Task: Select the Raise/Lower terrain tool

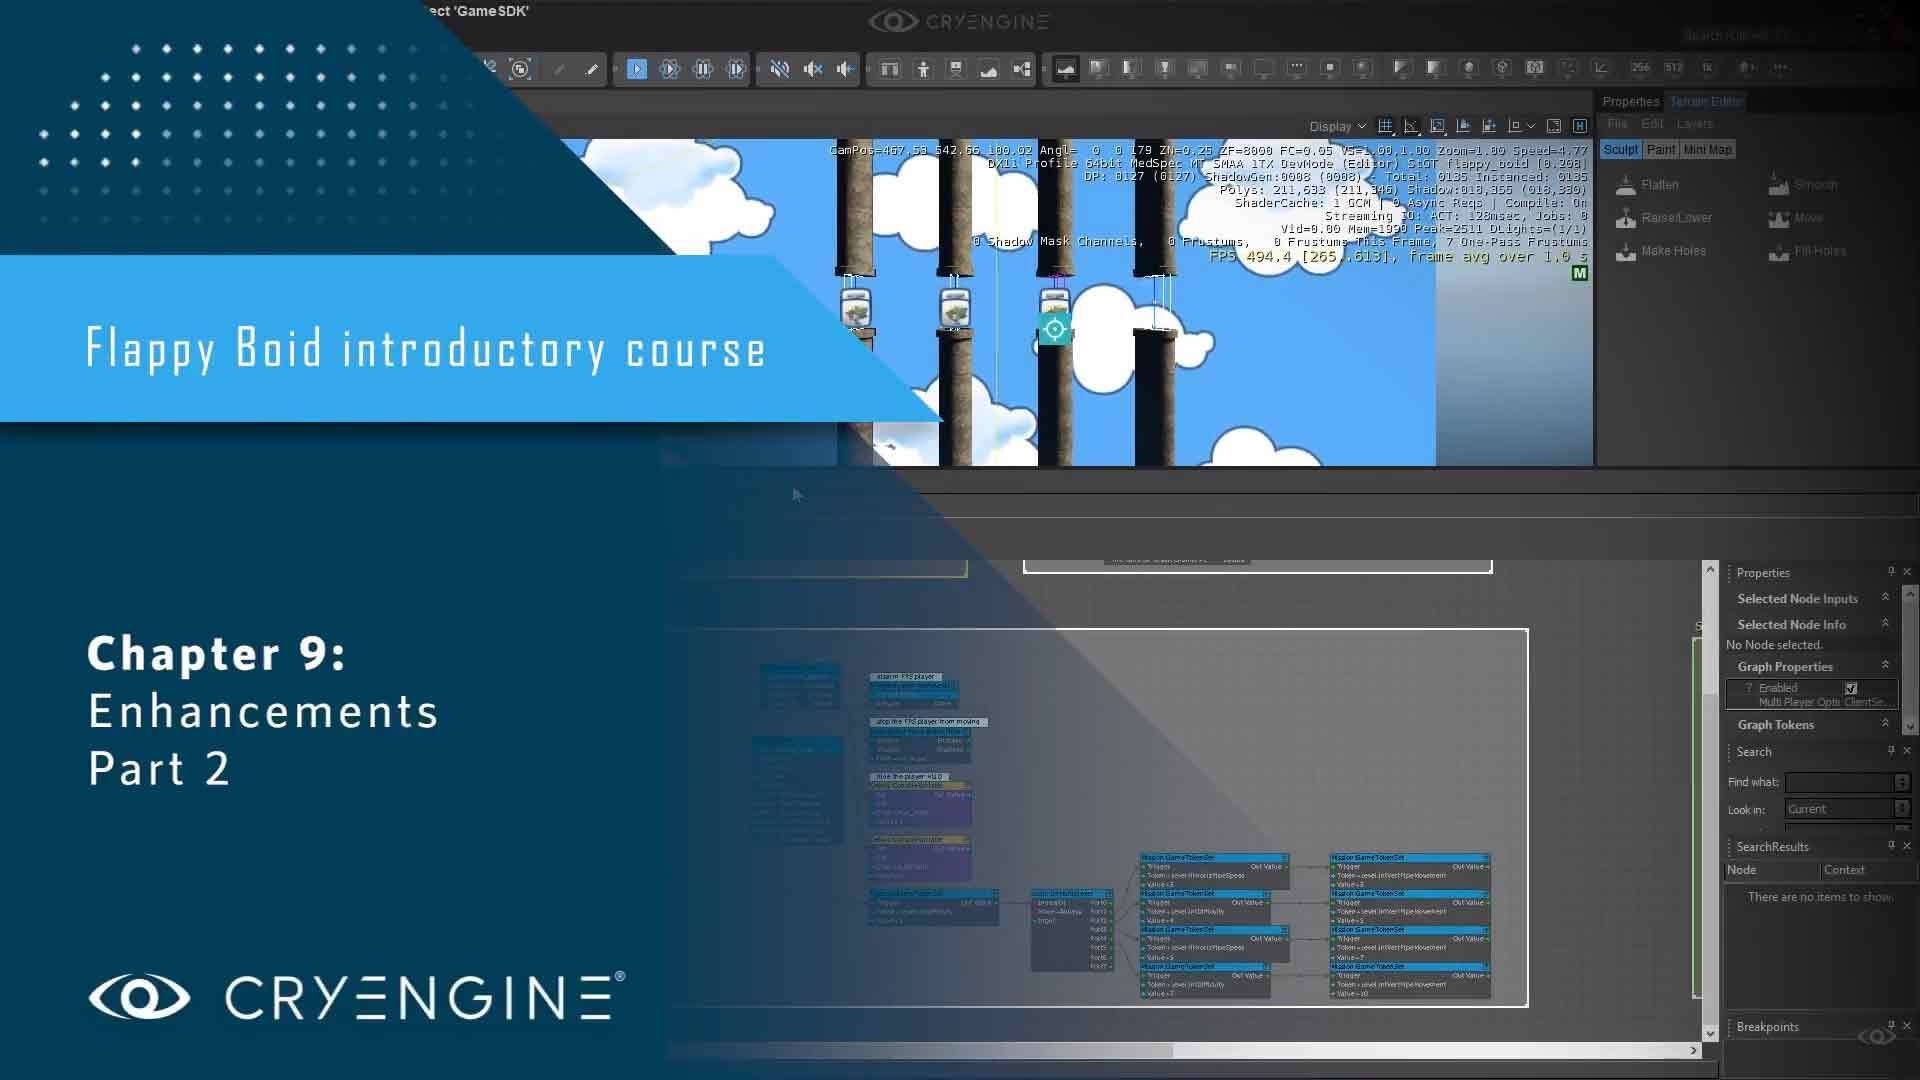Action: click(x=1675, y=218)
